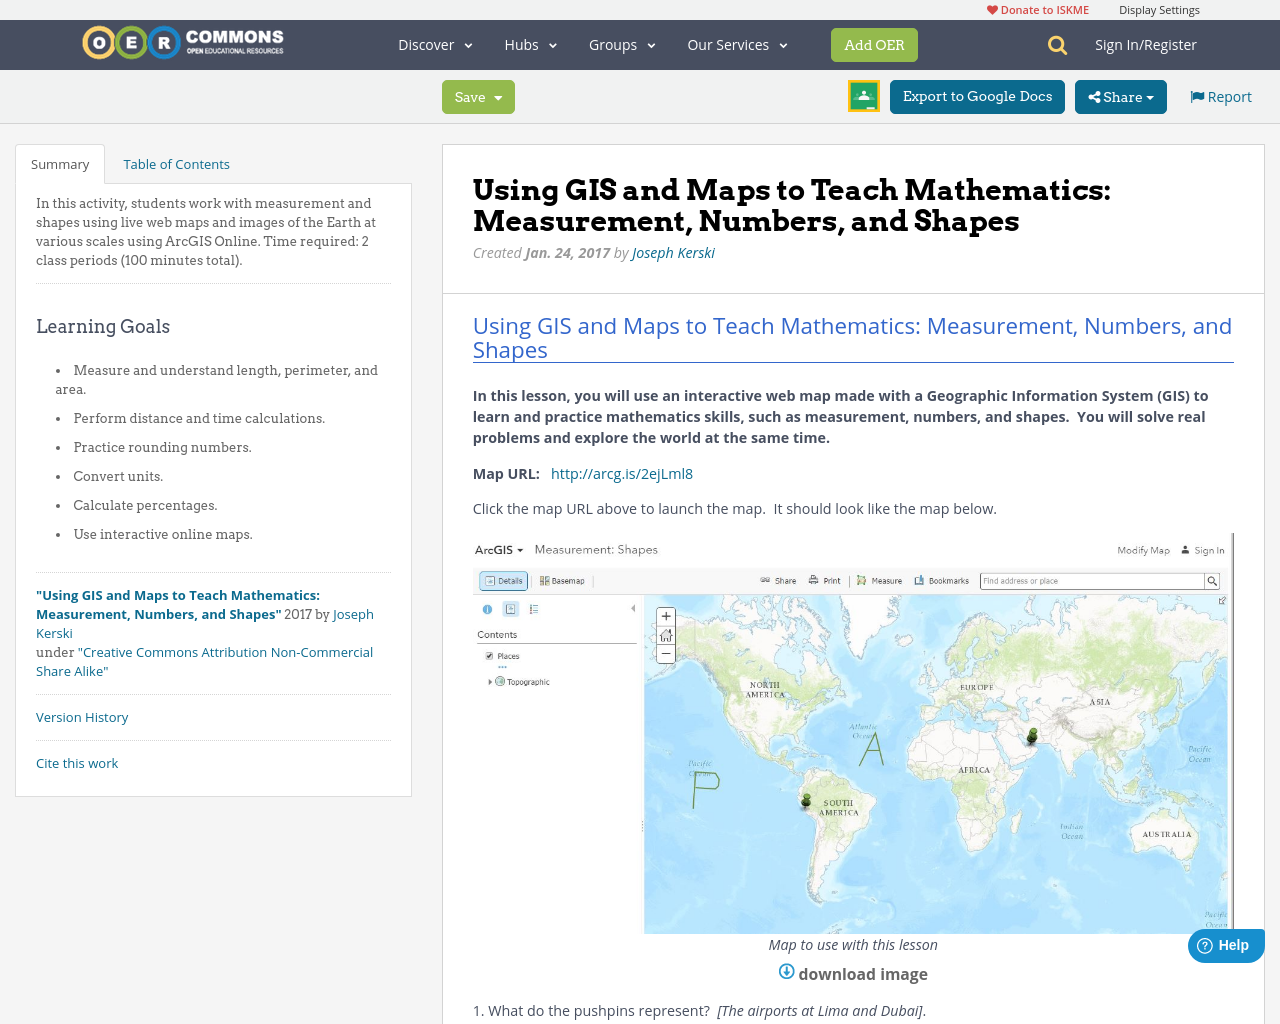Open the search magnifier
1280x1024 pixels.
click(x=1055, y=44)
